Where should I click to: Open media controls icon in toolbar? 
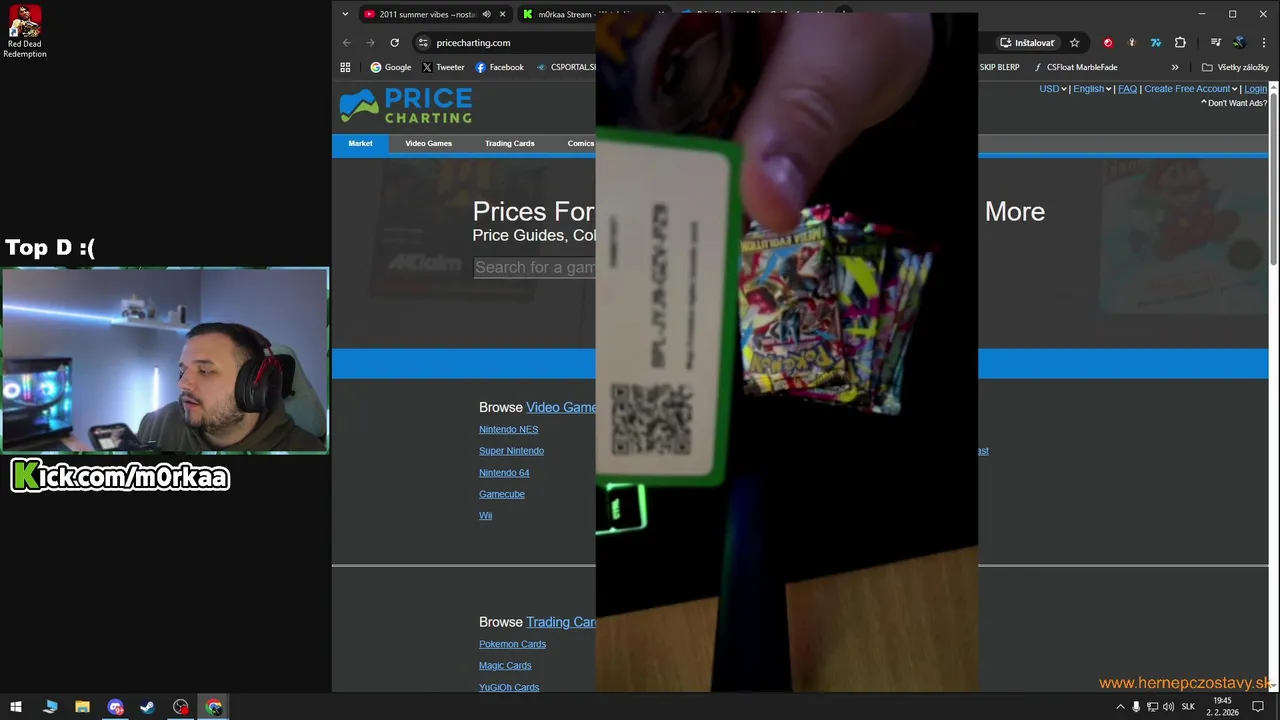[x=1215, y=43]
